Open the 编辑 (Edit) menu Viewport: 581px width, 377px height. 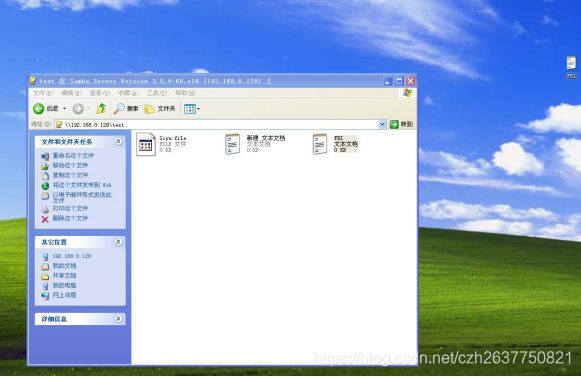point(71,93)
